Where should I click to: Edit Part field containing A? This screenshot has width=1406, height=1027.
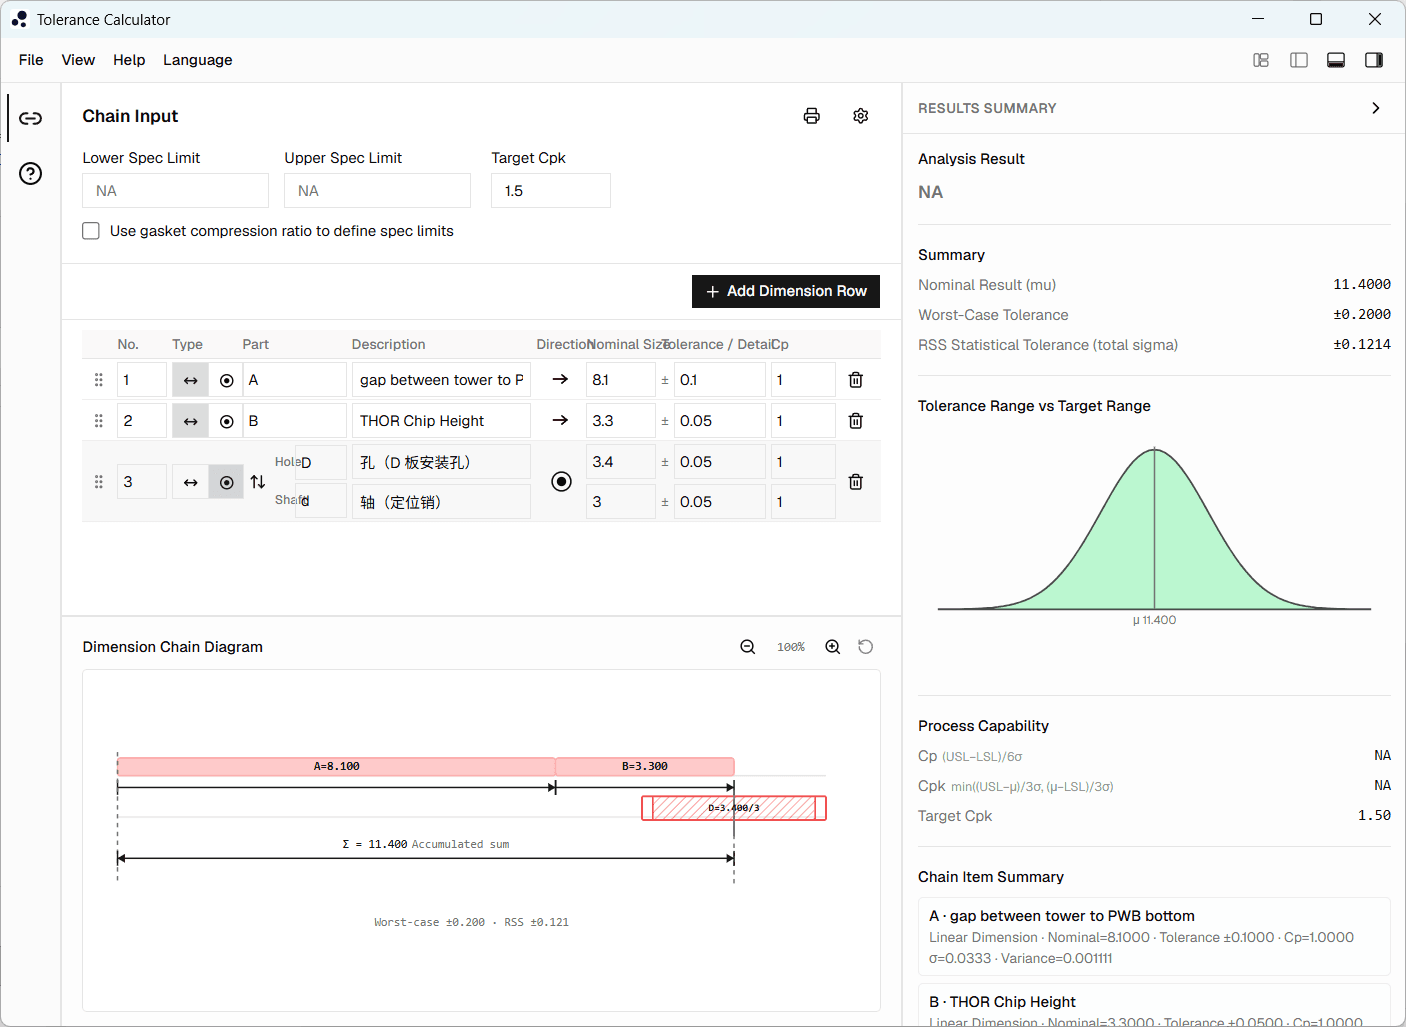295,380
